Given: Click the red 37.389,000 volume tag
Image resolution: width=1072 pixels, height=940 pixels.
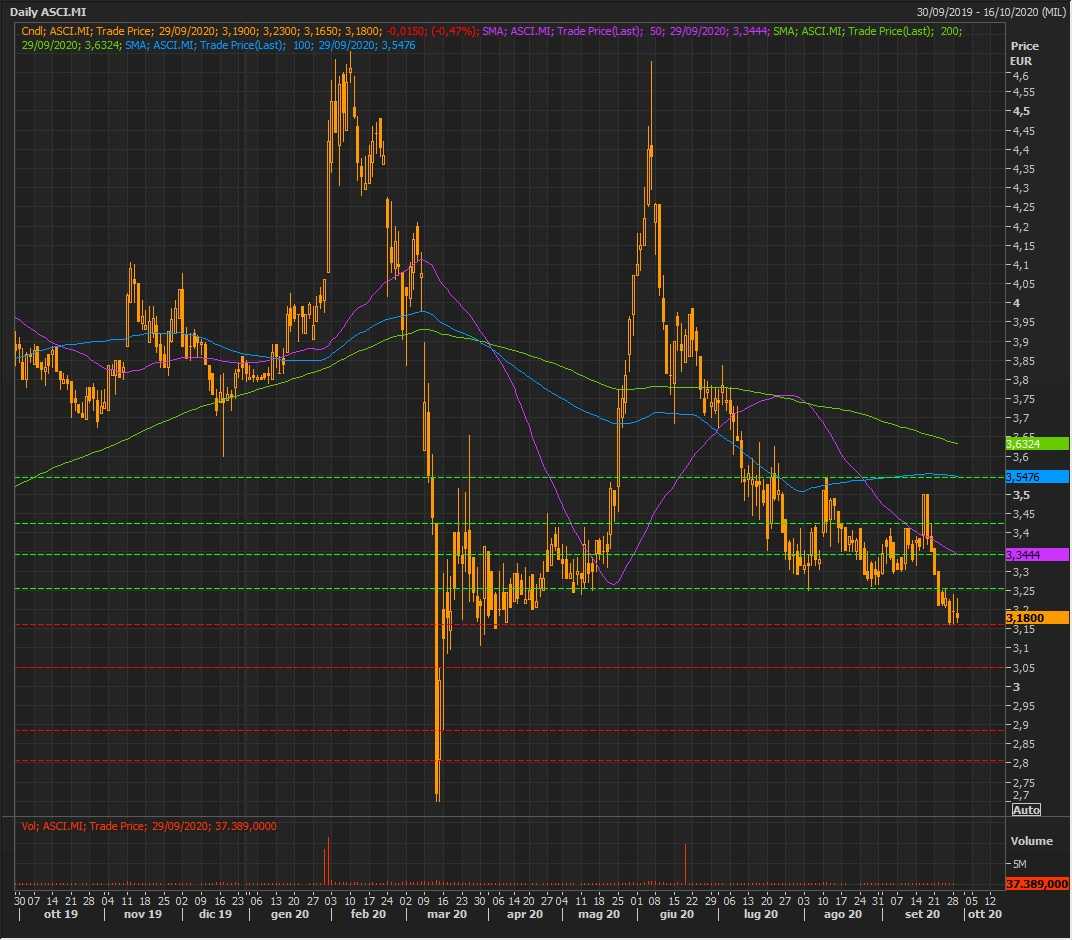Looking at the screenshot, I should point(1036,885).
